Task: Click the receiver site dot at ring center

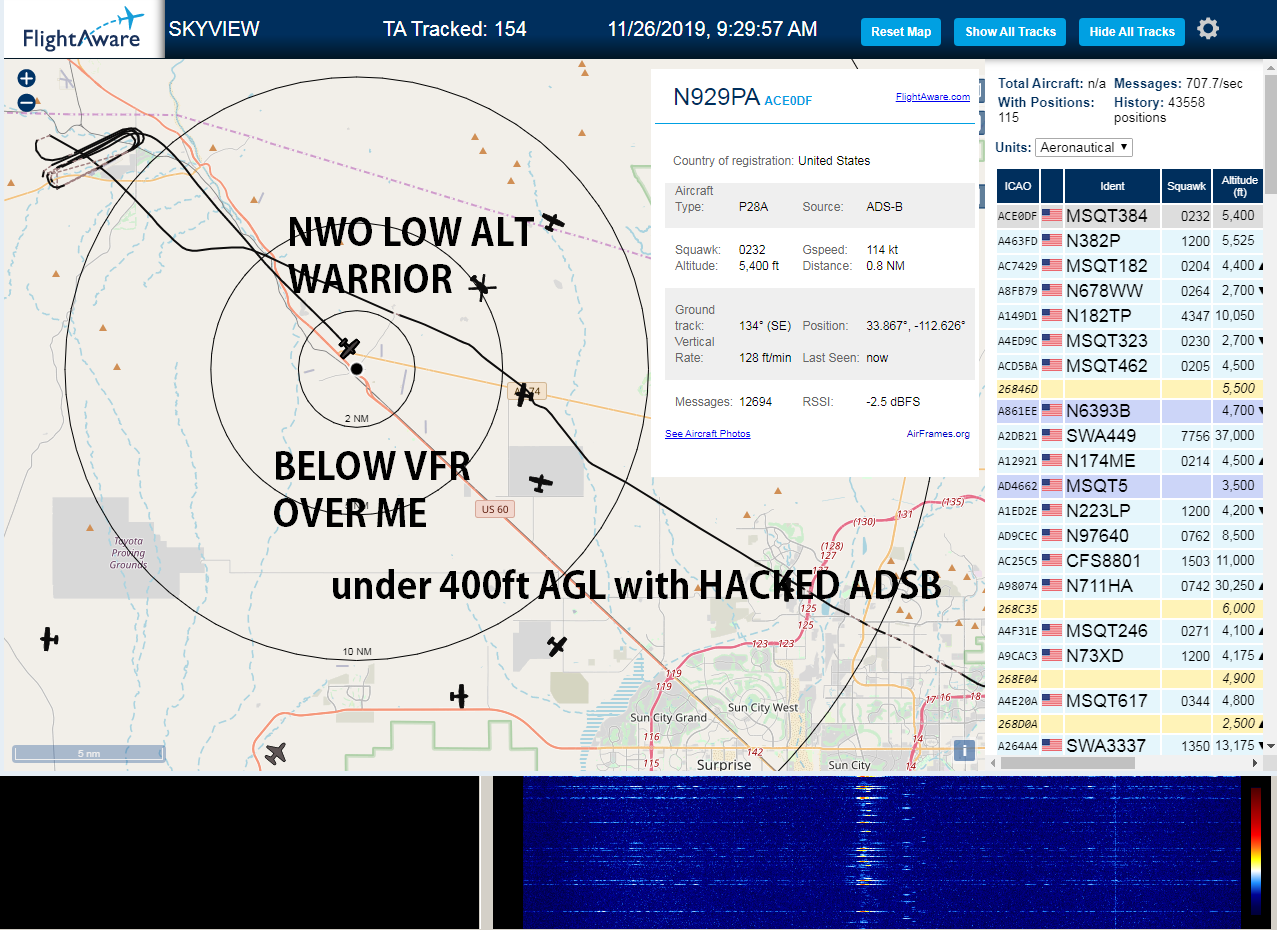Action: pyautogui.click(x=356, y=369)
